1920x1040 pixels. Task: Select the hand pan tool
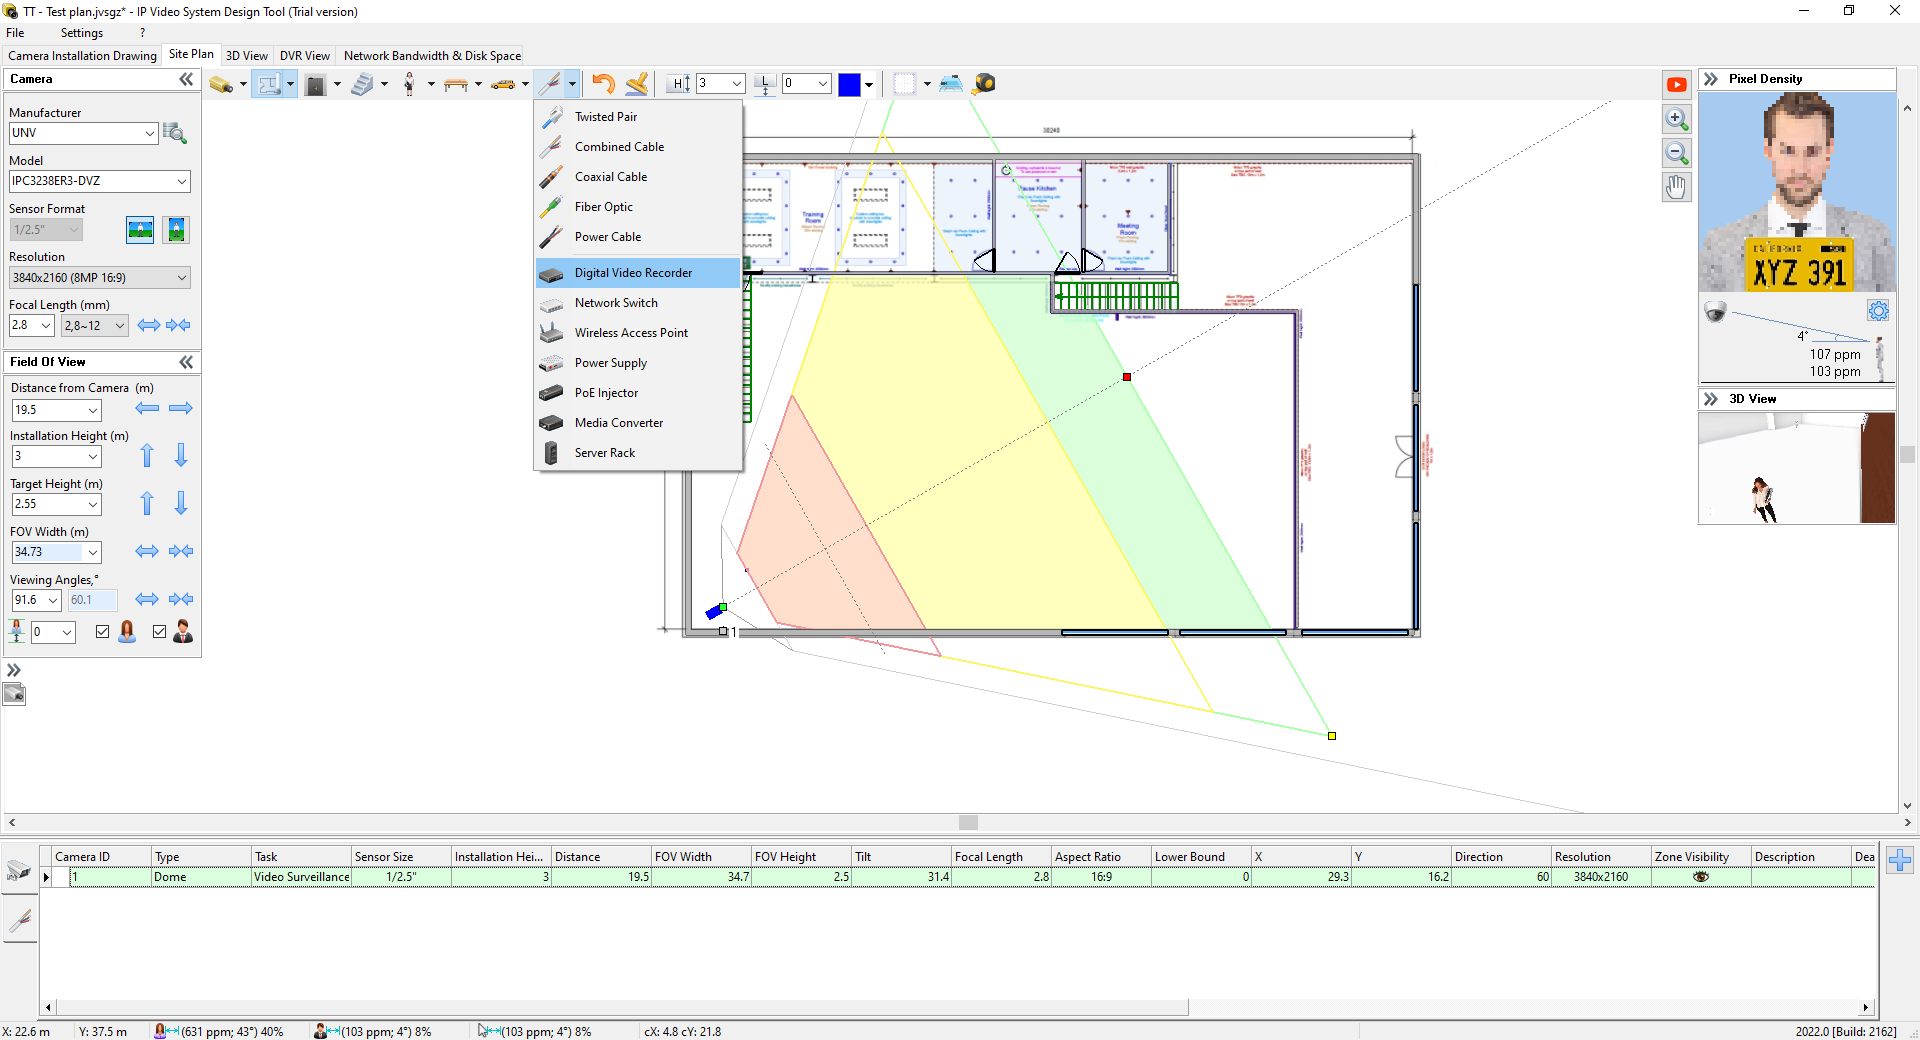[x=1677, y=187]
